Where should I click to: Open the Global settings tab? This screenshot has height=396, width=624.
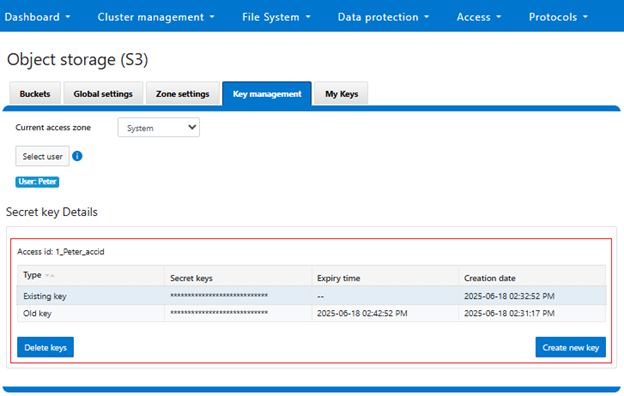click(x=103, y=94)
